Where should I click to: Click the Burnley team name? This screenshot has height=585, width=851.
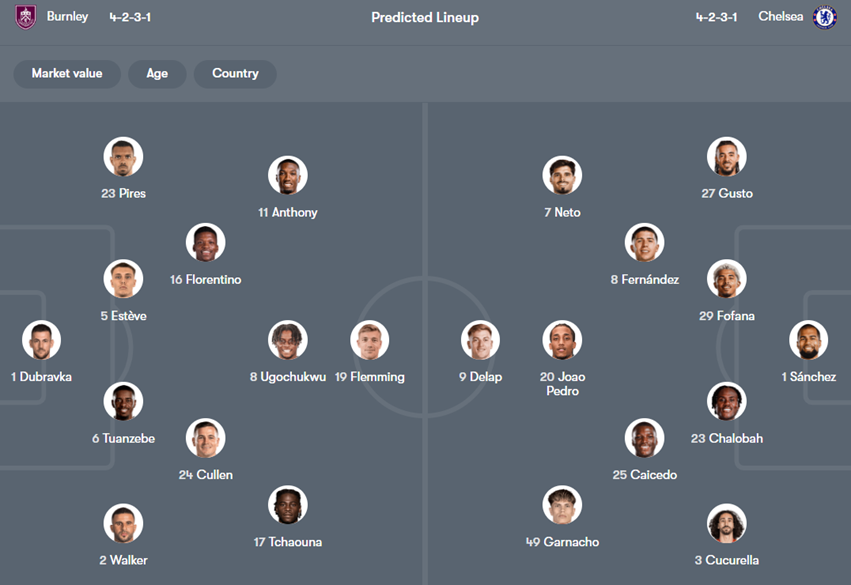click(x=67, y=17)
